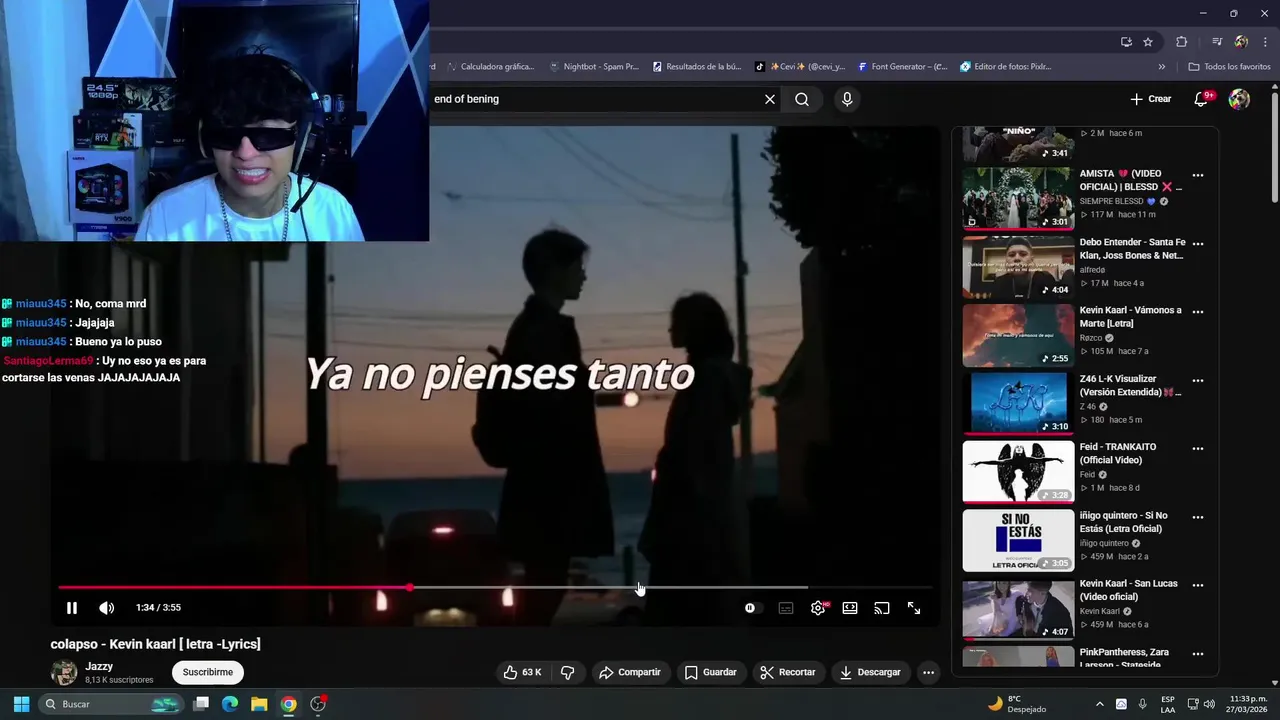1280x720 pixels.
Task: Expand the system tray hidden icons
Action: point(1100,704)
